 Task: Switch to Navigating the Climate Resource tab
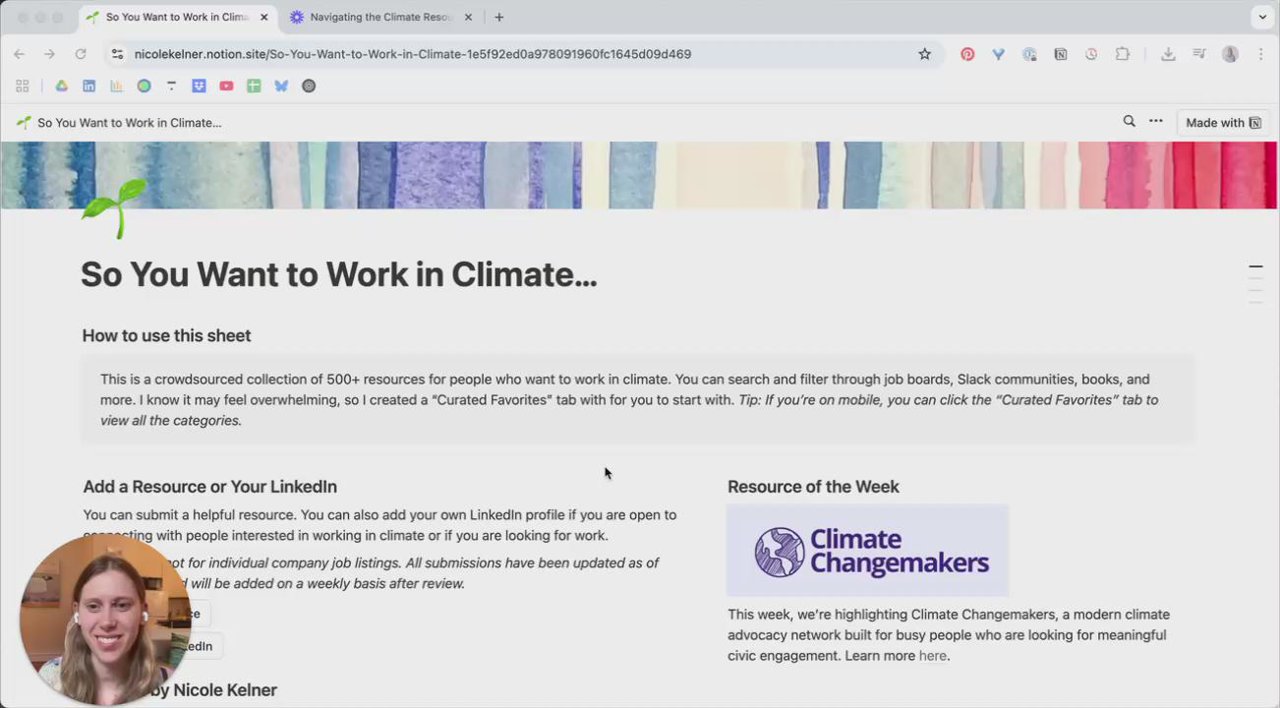[x=380, y=17]
